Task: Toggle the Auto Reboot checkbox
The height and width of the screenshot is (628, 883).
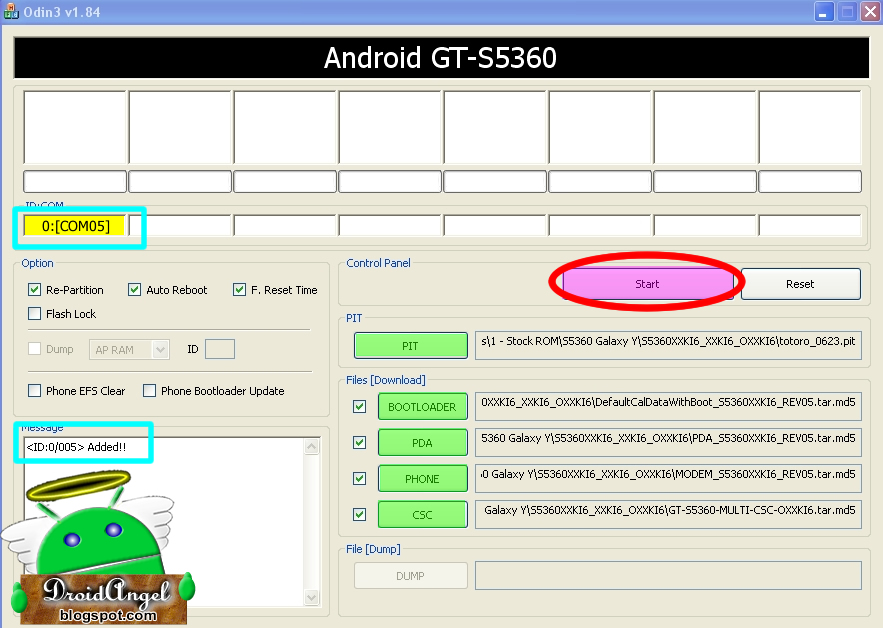Action: pos(134,289)
